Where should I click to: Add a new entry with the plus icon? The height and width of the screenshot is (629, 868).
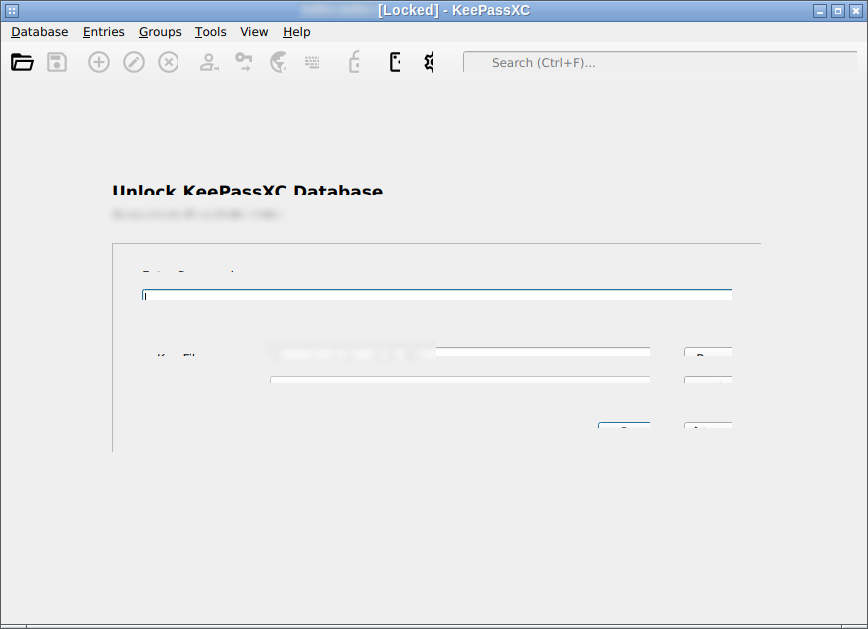[x=99, y=62]
